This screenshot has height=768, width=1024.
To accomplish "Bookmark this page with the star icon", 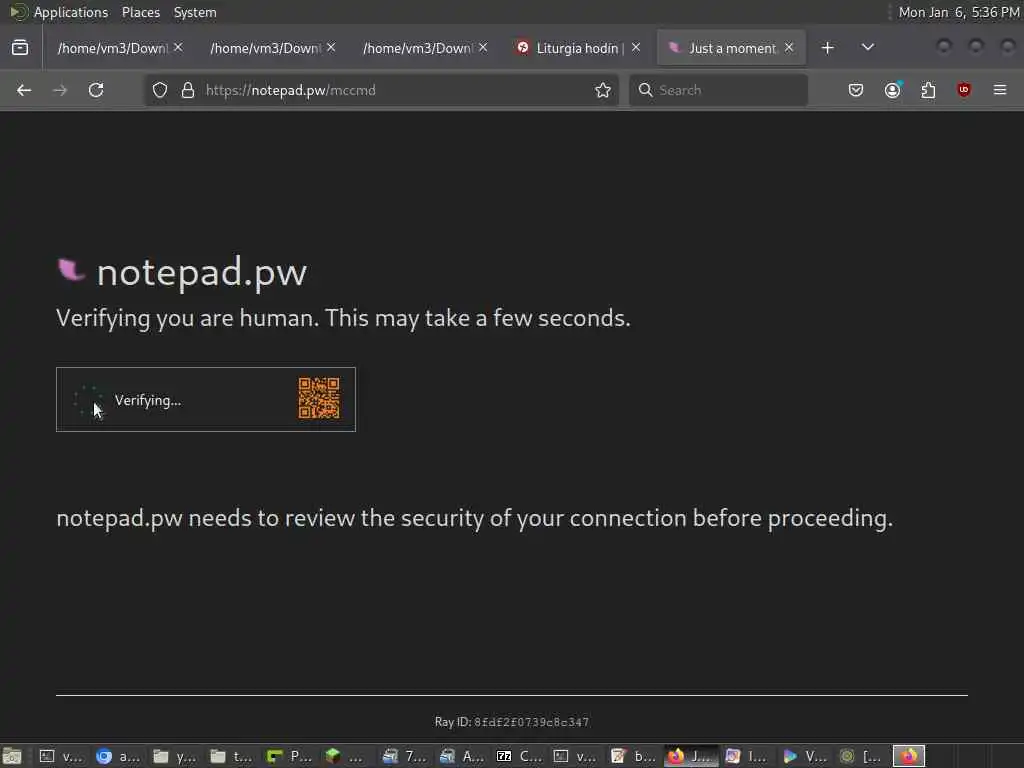I will [603, 90].
